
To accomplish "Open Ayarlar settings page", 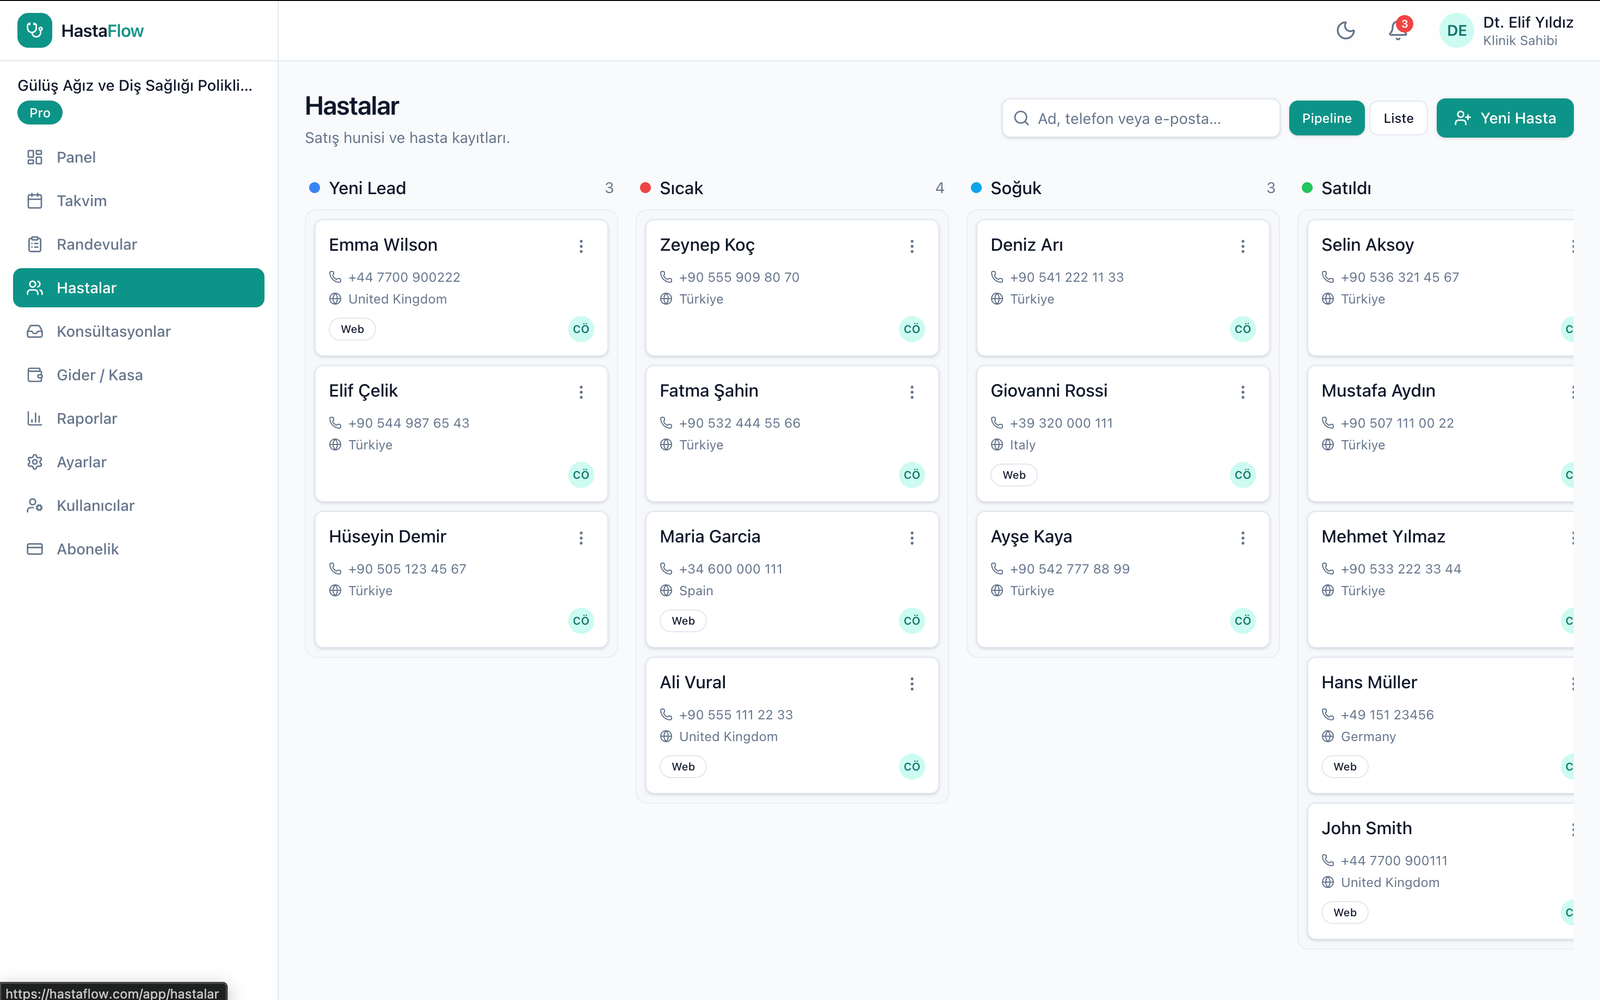I will [139, 462].
